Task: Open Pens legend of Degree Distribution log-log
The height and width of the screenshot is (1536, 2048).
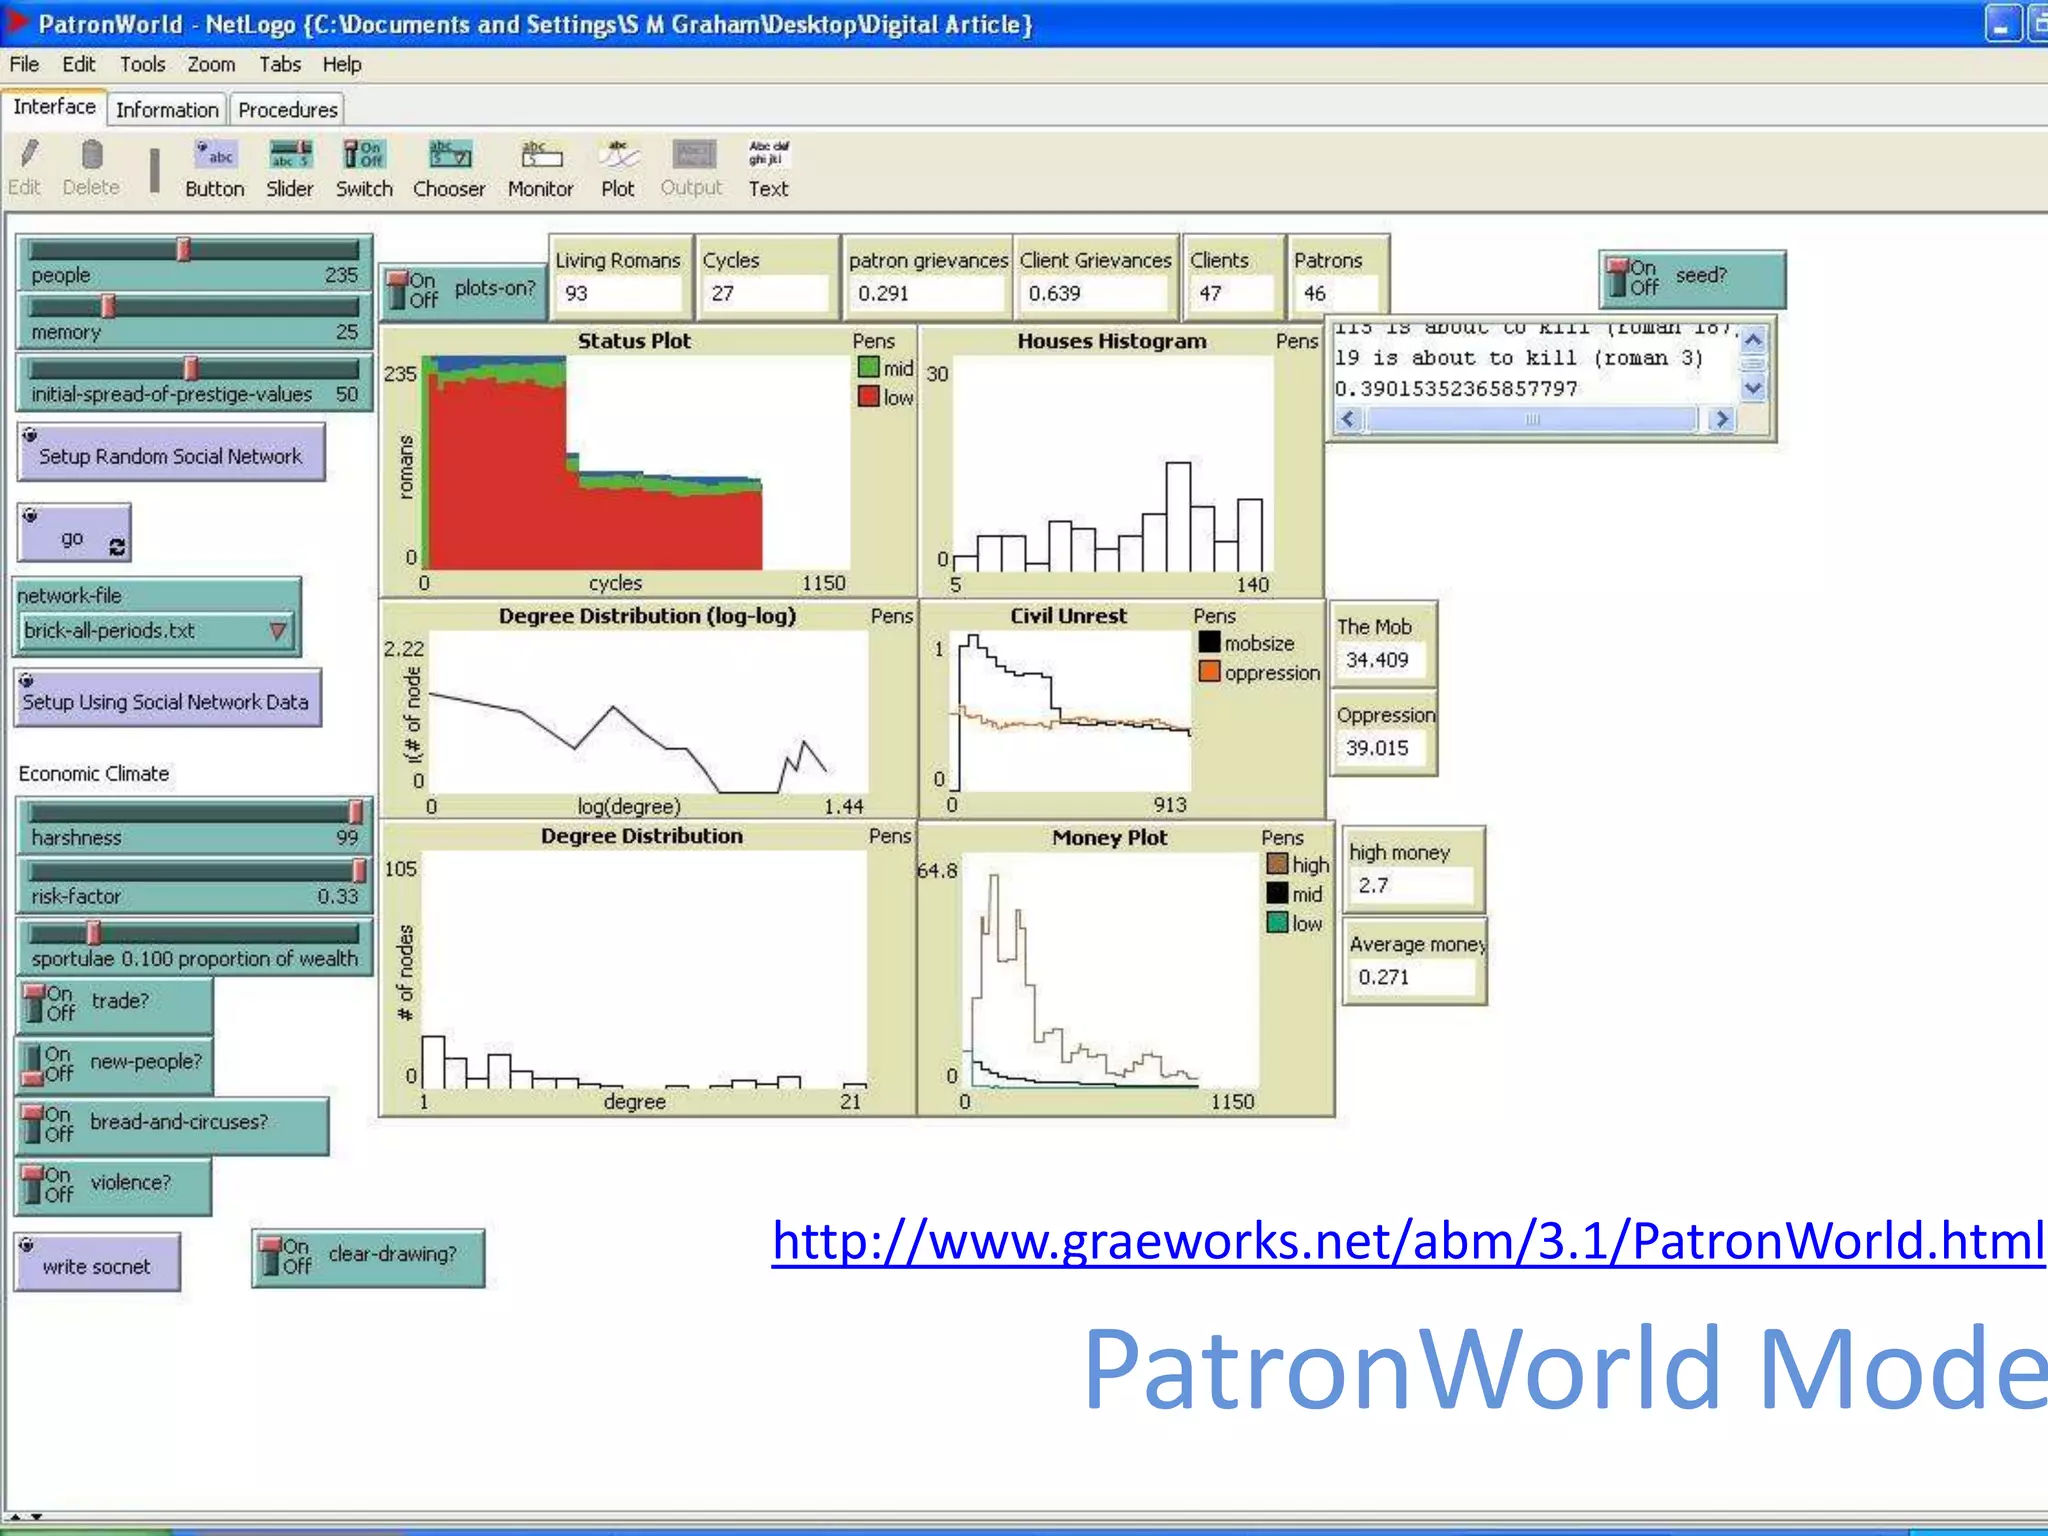Action: click(x=891, y=616)
